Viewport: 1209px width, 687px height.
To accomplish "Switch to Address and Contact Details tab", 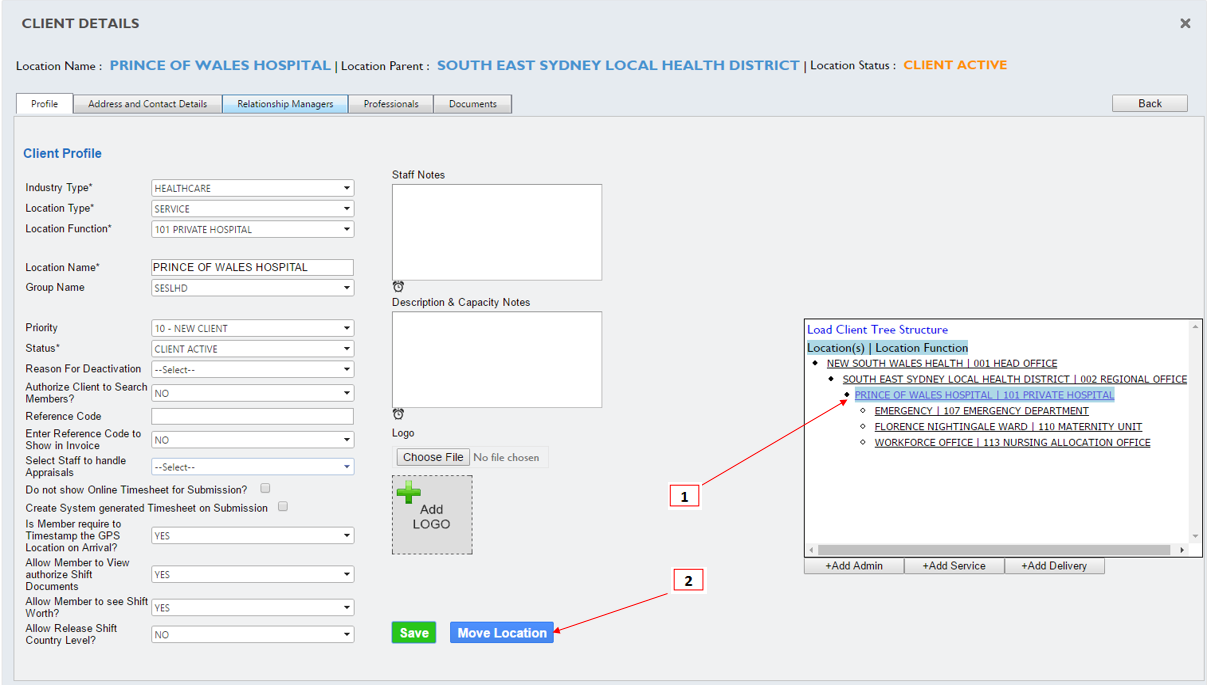I will pyautogui.click(x=147, y=104).
